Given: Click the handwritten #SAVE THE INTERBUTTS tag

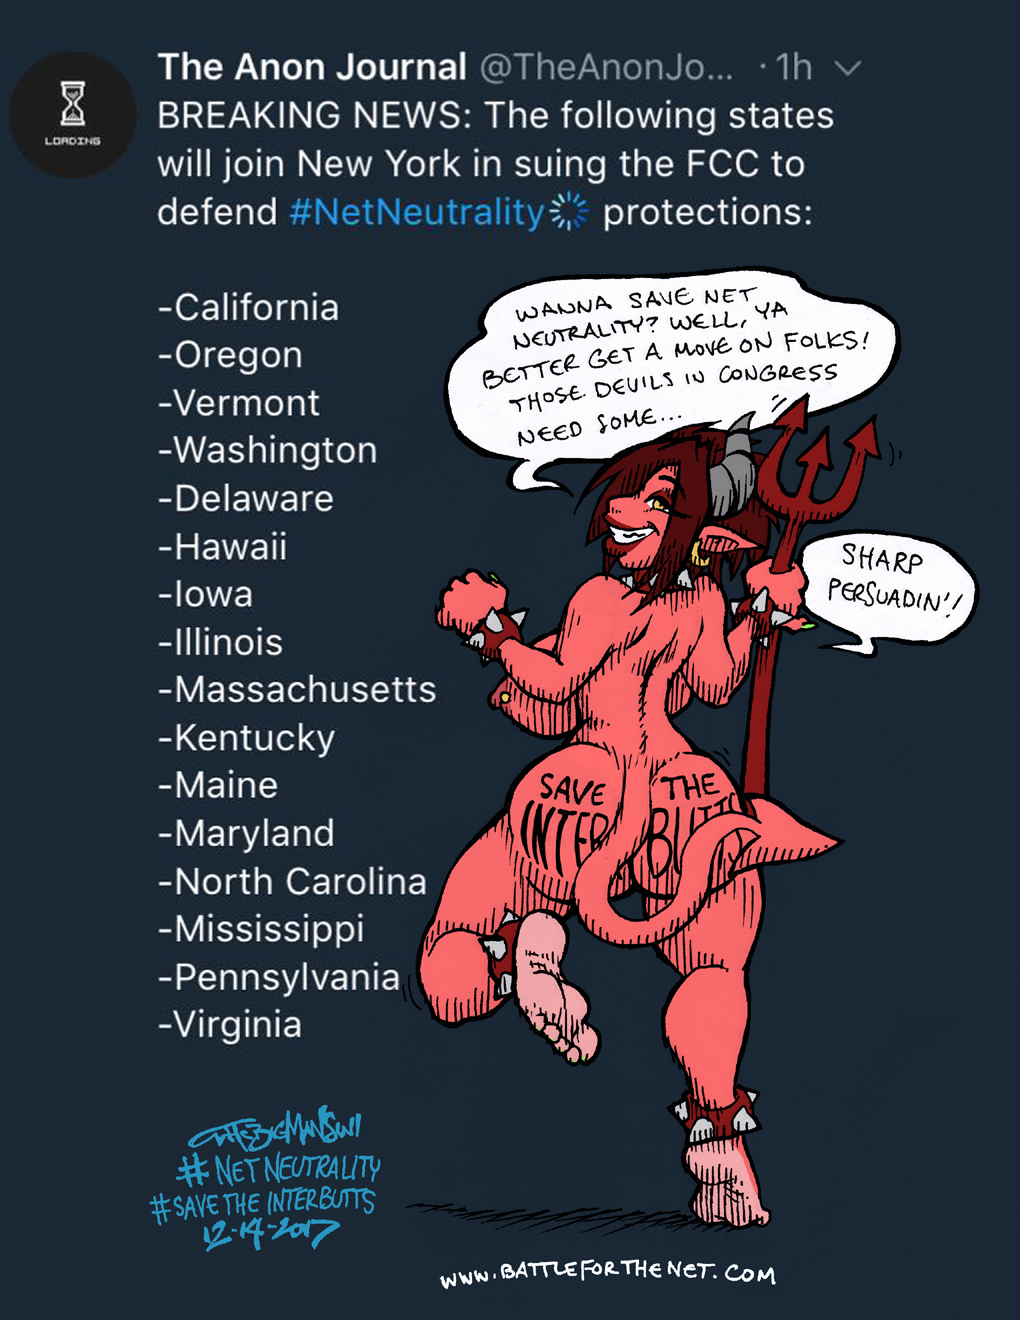Looking at the screenshot, I should (x=263, y=1203).
